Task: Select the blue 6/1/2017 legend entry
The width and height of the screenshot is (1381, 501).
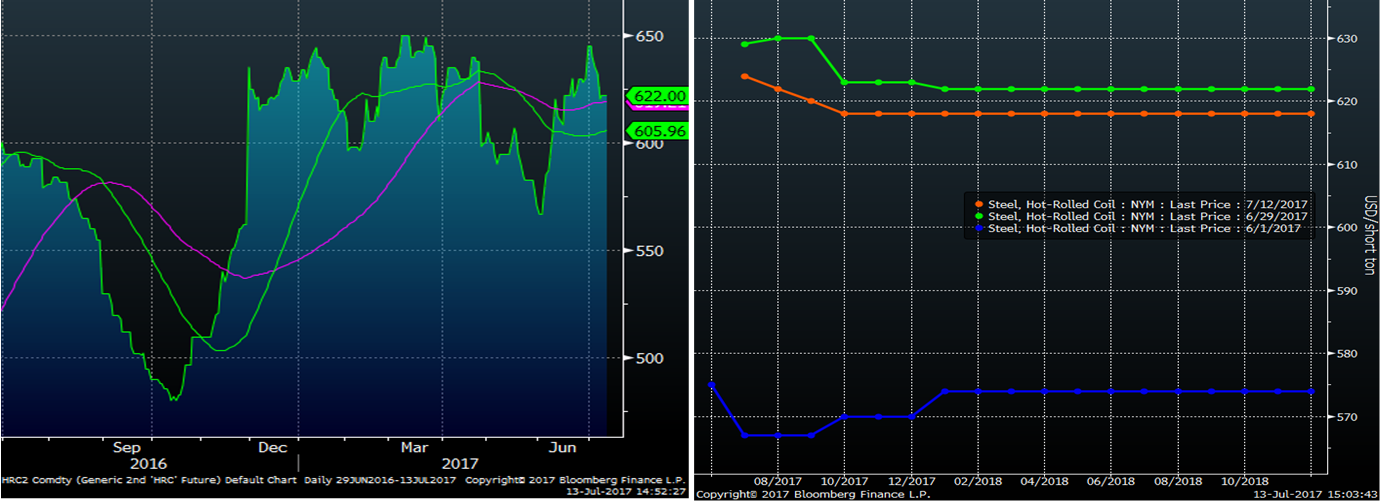Action: pyautogui.click(x=1138, y=228)
